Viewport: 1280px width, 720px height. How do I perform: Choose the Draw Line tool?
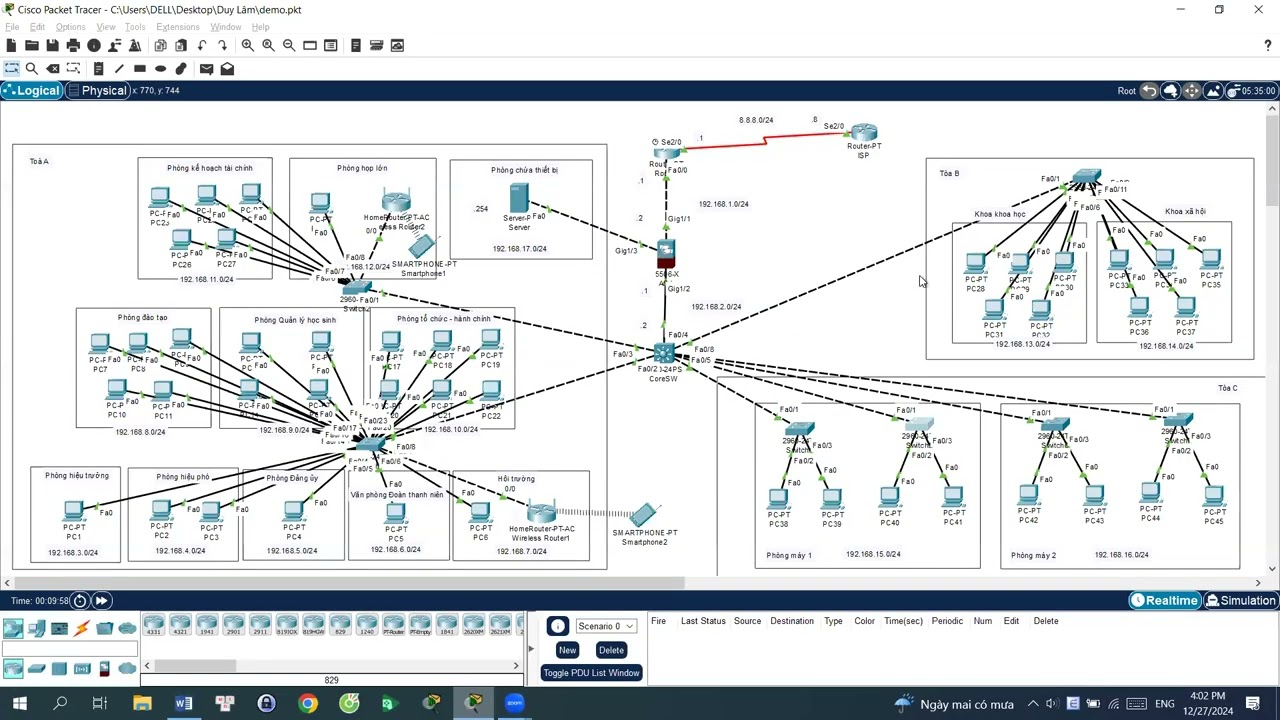pyautogui.click(x=119, y=68)
